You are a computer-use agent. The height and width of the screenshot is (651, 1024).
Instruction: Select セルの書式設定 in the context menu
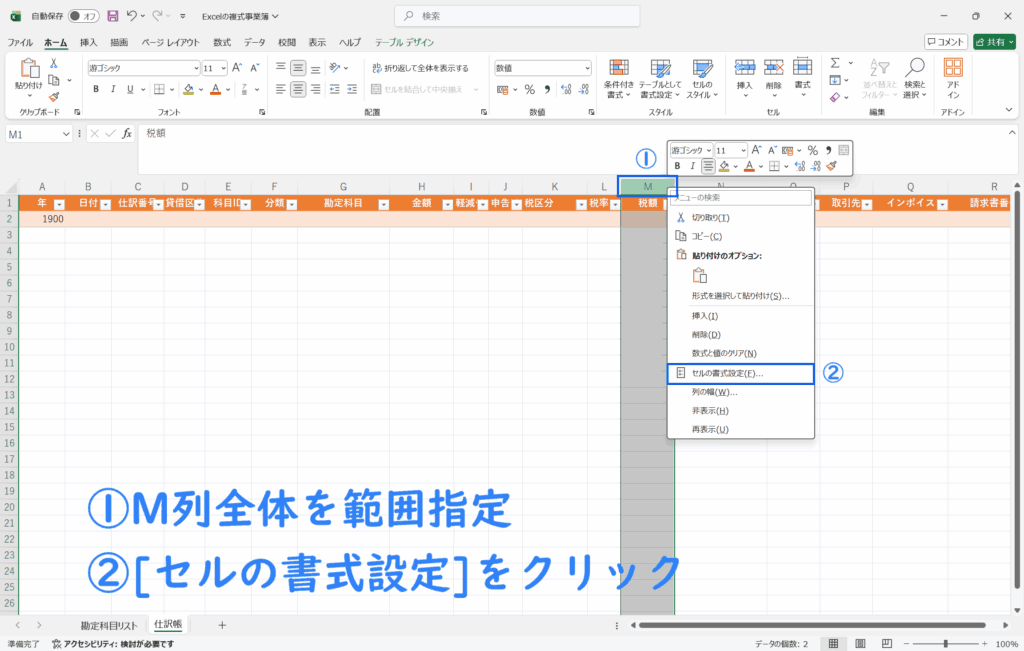(740, 373)
